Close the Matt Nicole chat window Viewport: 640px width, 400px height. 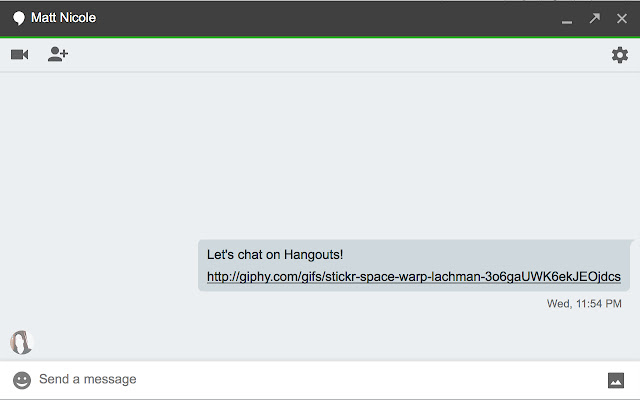[x=622, y=18]
